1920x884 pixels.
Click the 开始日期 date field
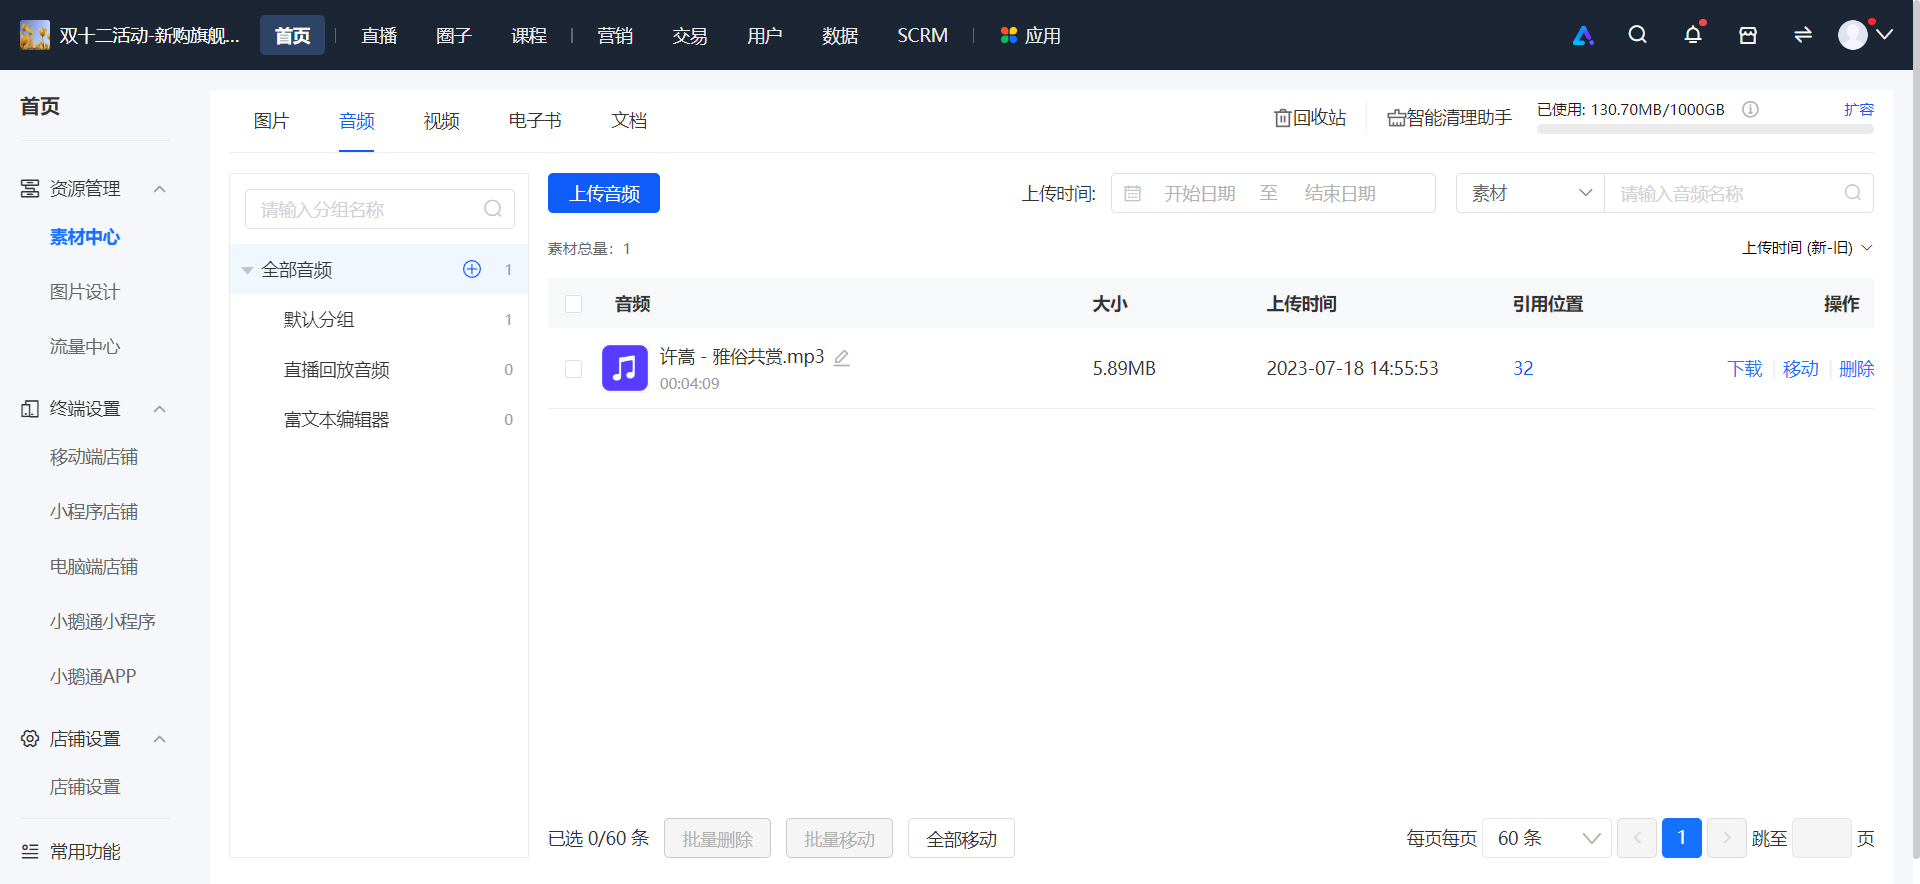(x=1200, y=193)
